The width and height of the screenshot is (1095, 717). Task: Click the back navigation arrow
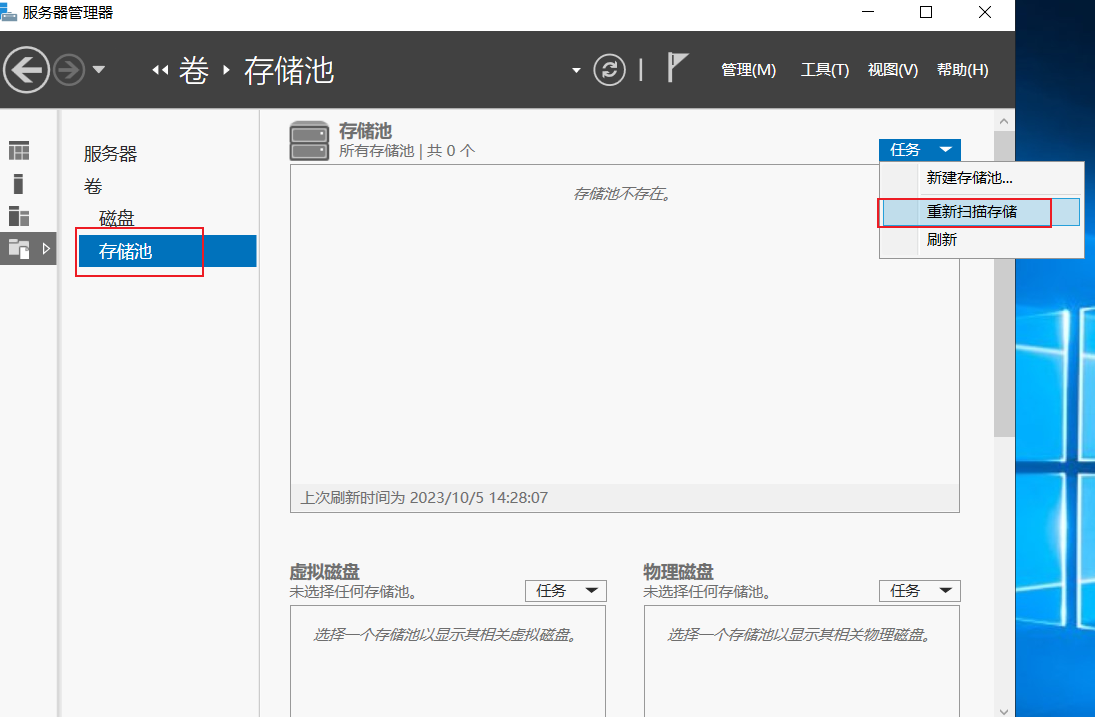click(x=27, y=70)
